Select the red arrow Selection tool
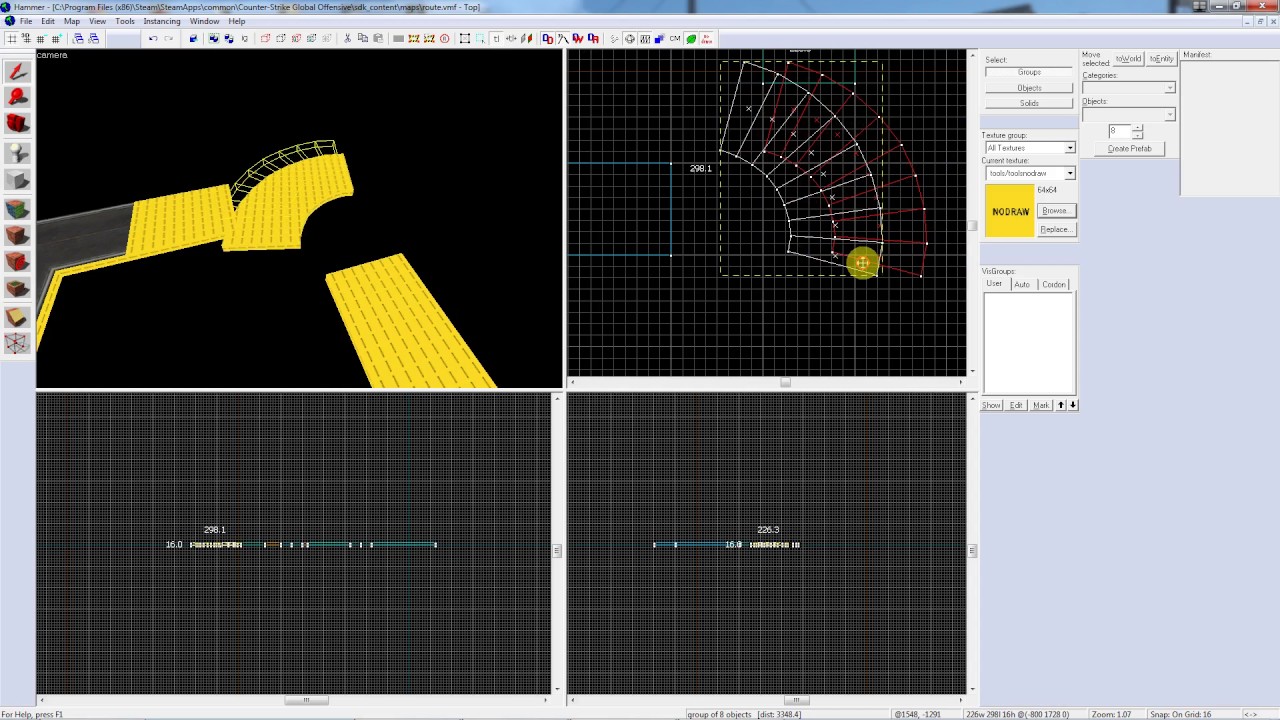This screenshot has width=1280, height=720. point(16,72)
